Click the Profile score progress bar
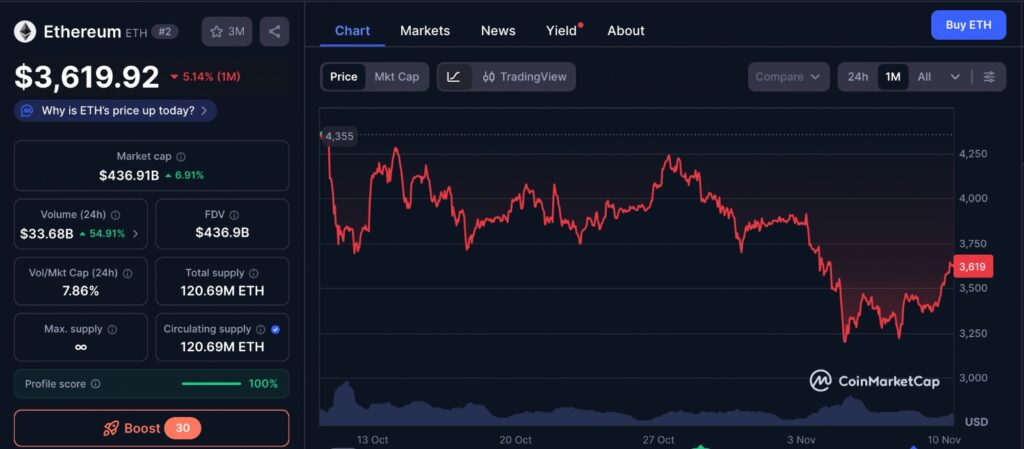Viewport: 1024px width, 449px height. tap(212, 384)
